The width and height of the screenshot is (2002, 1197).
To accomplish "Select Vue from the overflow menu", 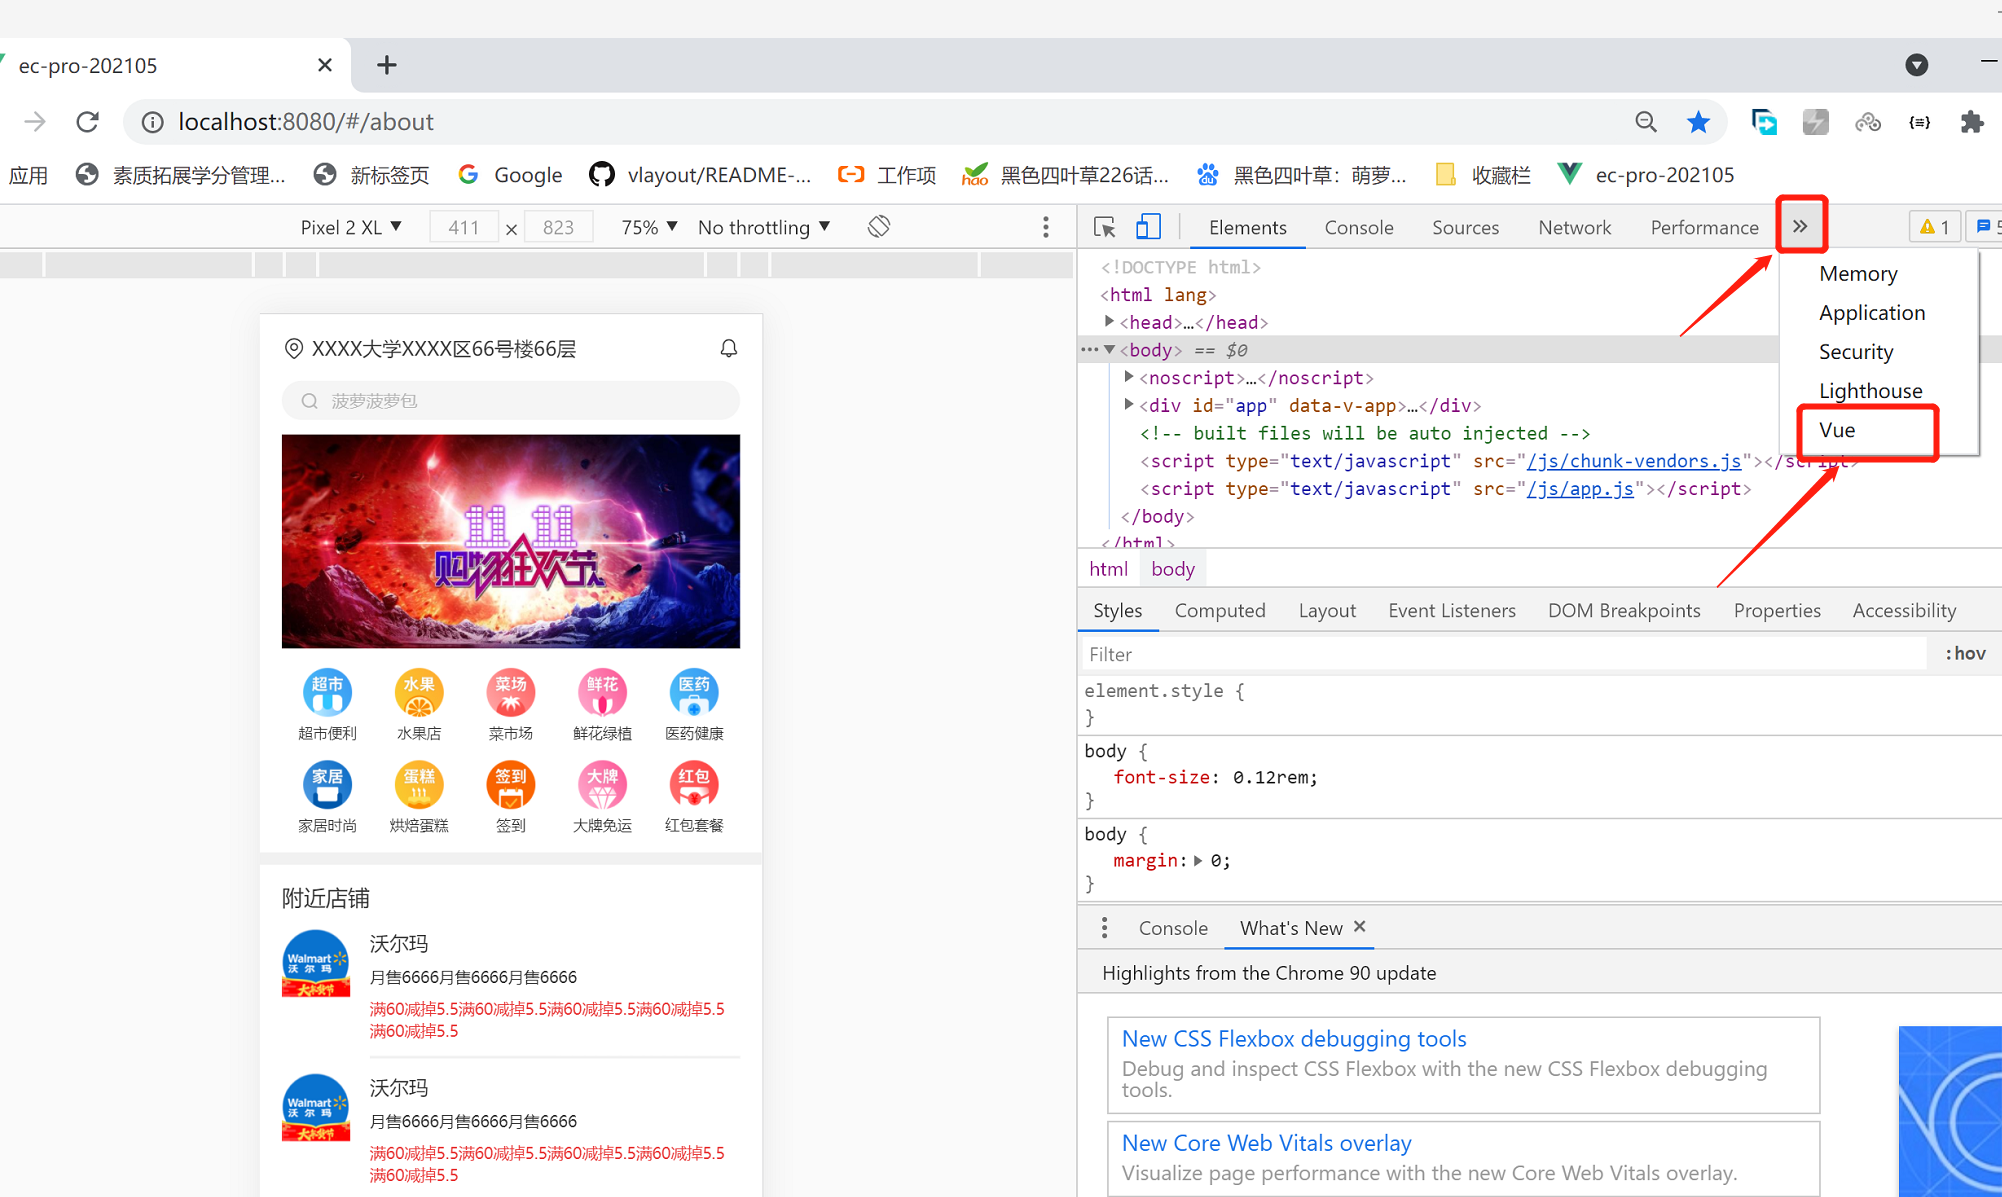I will (1837, 430).
